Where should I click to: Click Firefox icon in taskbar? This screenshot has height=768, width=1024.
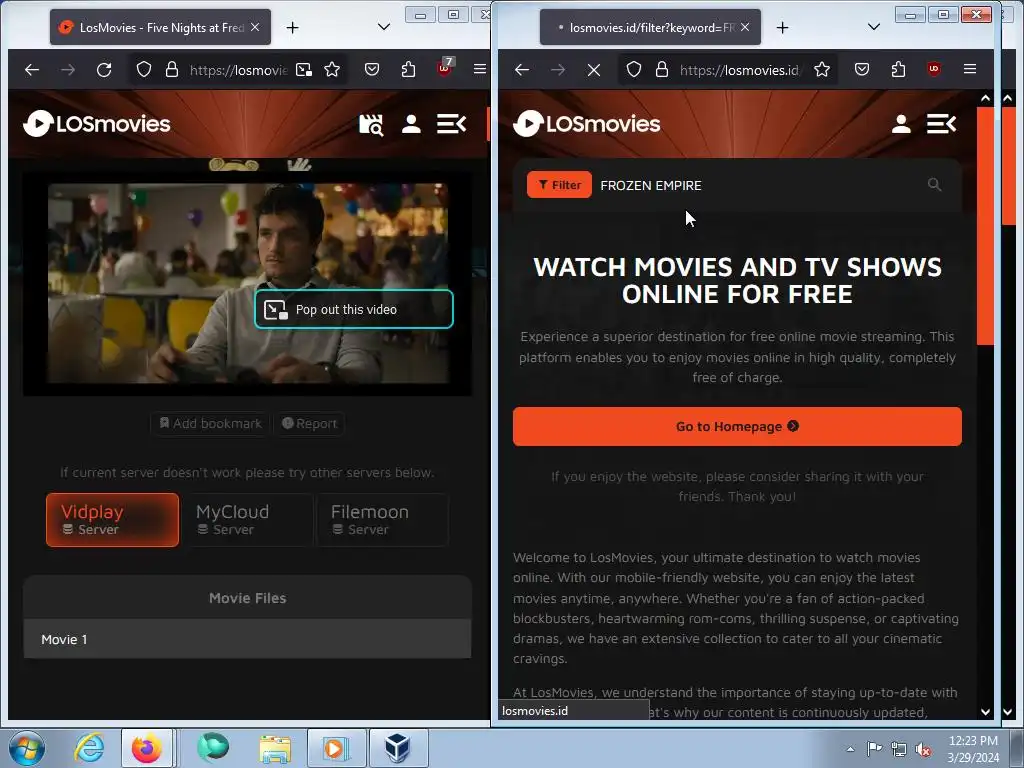[x=147, y=748]
